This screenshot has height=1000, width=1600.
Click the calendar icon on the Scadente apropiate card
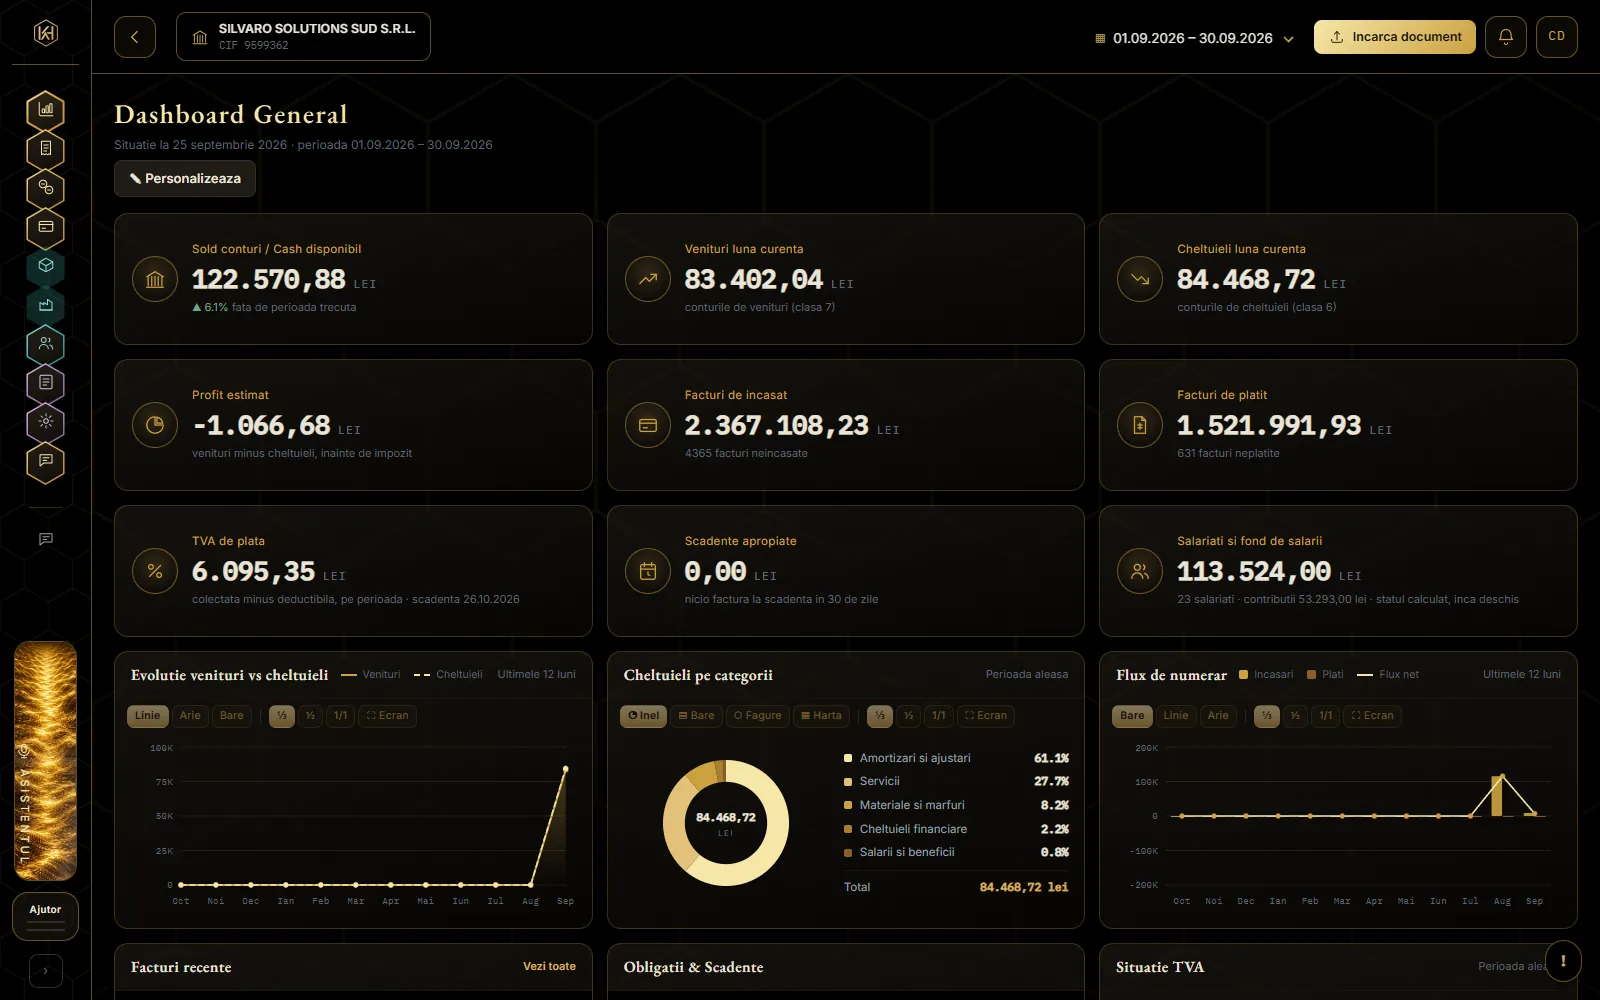tap(648, 572)
